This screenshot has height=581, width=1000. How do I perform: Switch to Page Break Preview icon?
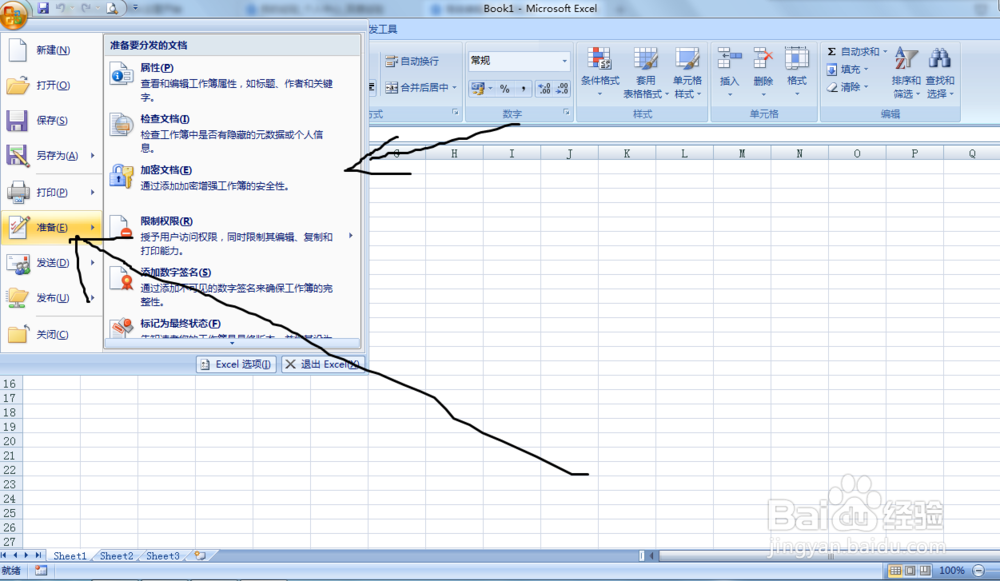(925, 571)
